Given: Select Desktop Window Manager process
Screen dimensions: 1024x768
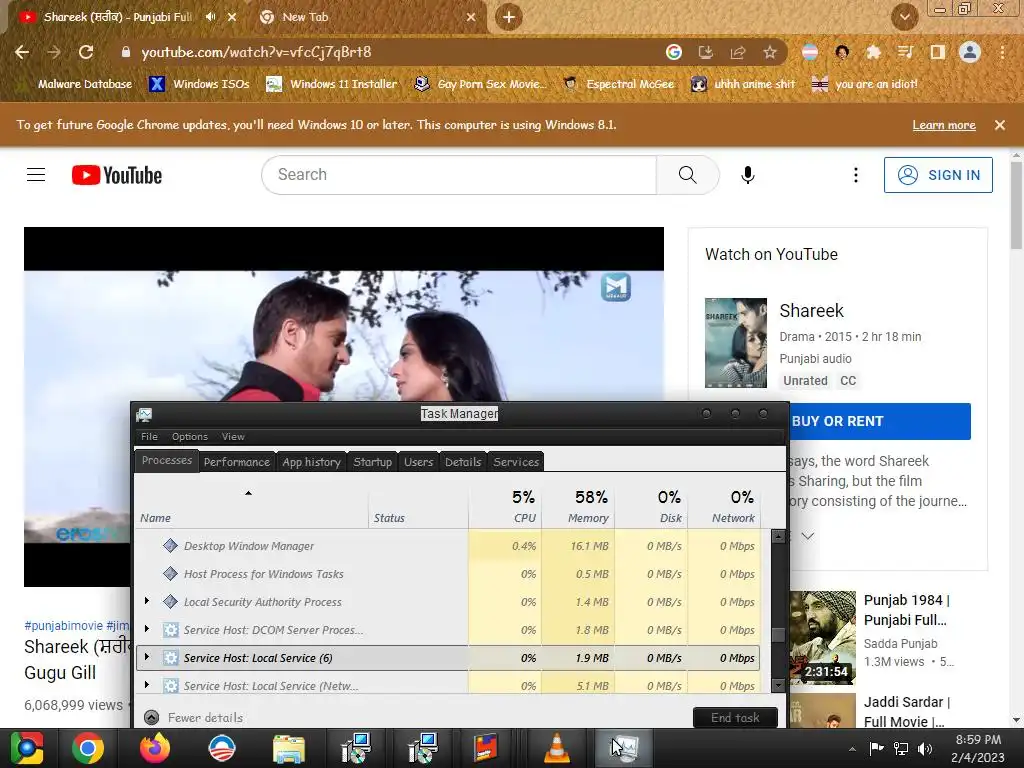Looking at the screenshot, I should point(447,546).
